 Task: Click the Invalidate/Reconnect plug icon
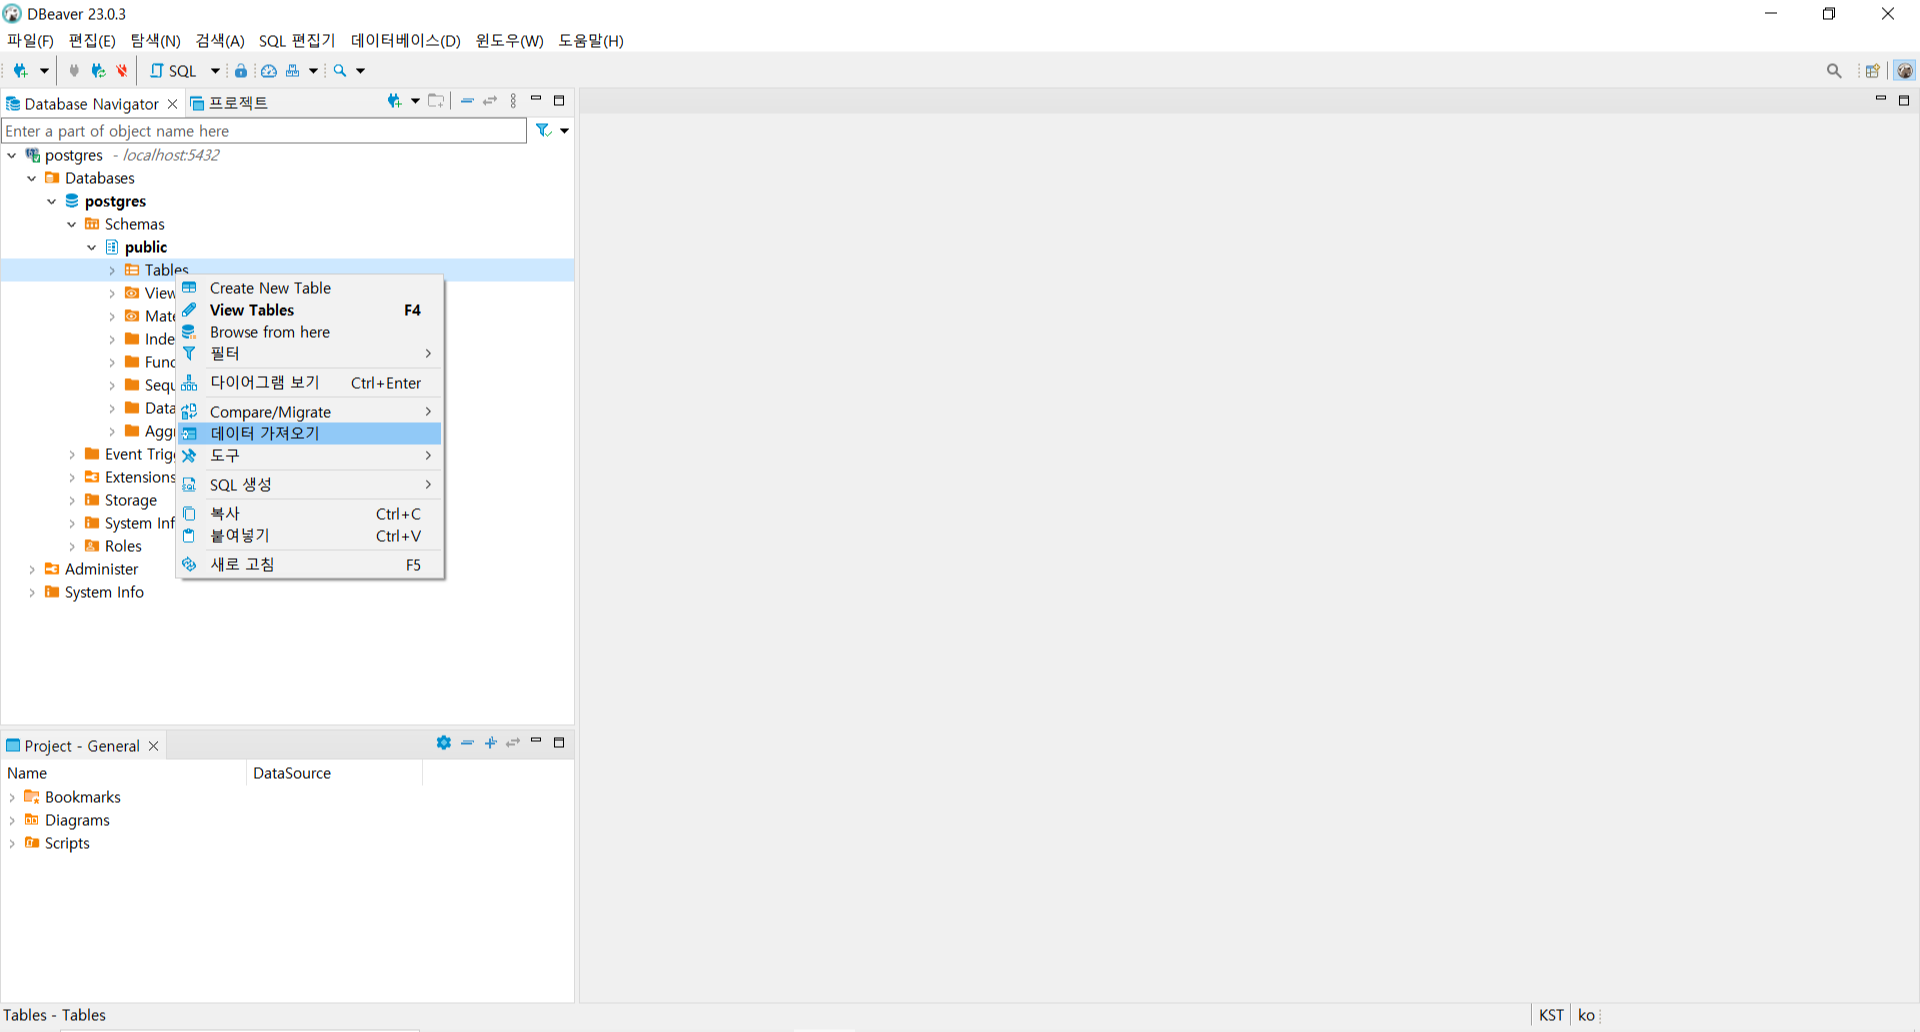pyautogui.click(x=98, y=71)
